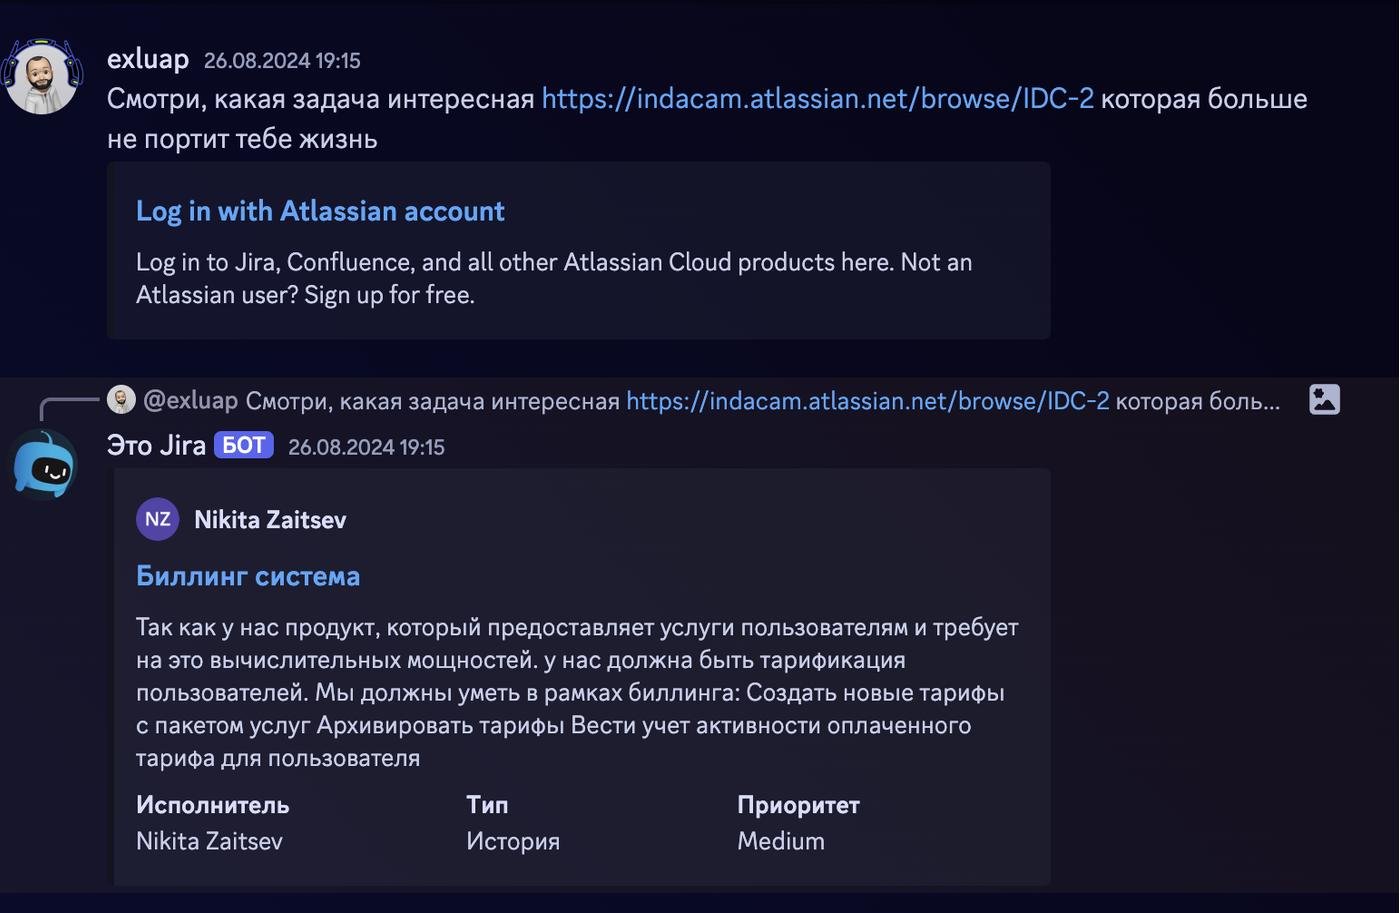The image size is (1400, 913).
Task: Click the "История" type value
Action: point(513,841)
